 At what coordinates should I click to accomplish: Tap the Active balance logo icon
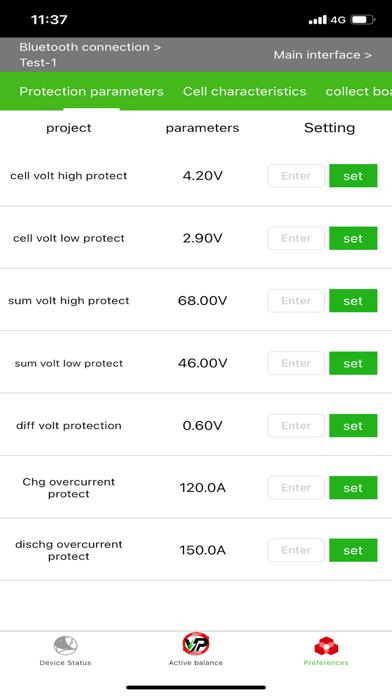[196, 644]
